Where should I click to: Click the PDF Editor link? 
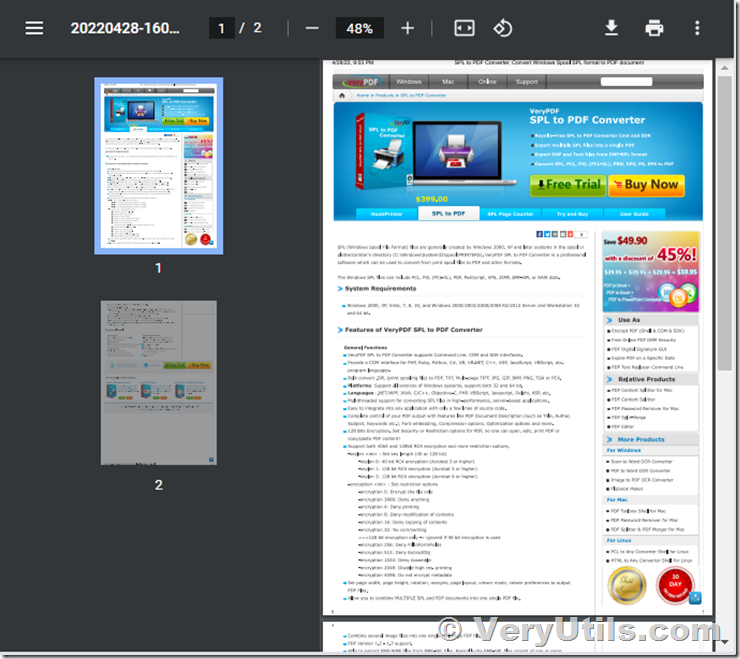[x=622, y=427]
